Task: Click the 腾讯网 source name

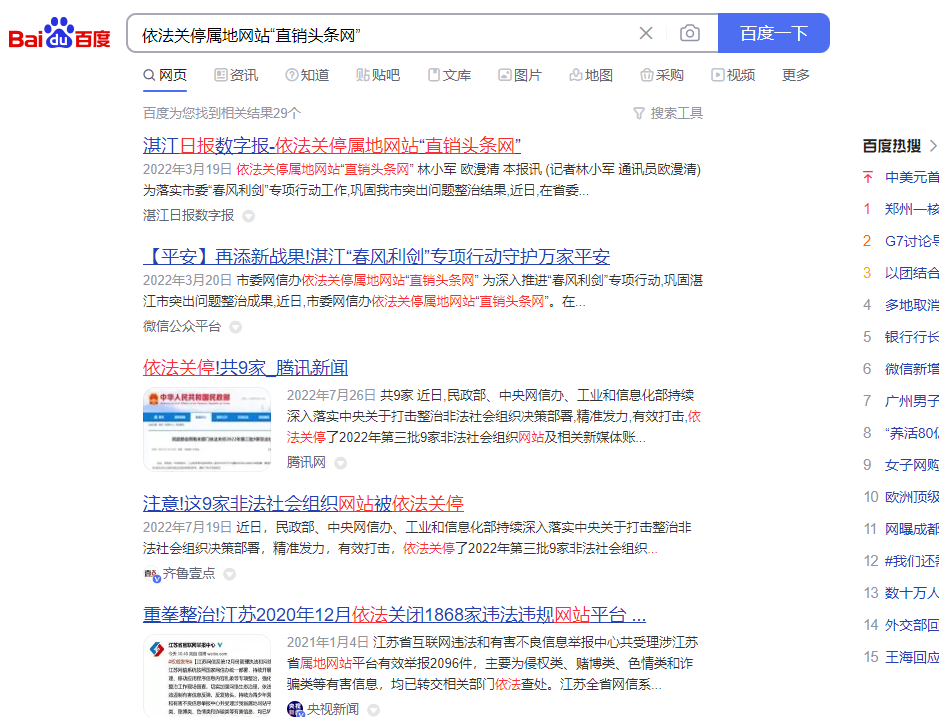Action: [306, 462]
